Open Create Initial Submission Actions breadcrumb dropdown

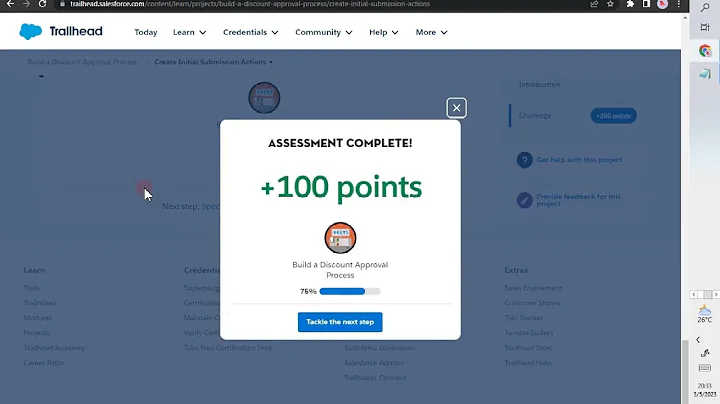pyautogui.click(x=213, y=62)
